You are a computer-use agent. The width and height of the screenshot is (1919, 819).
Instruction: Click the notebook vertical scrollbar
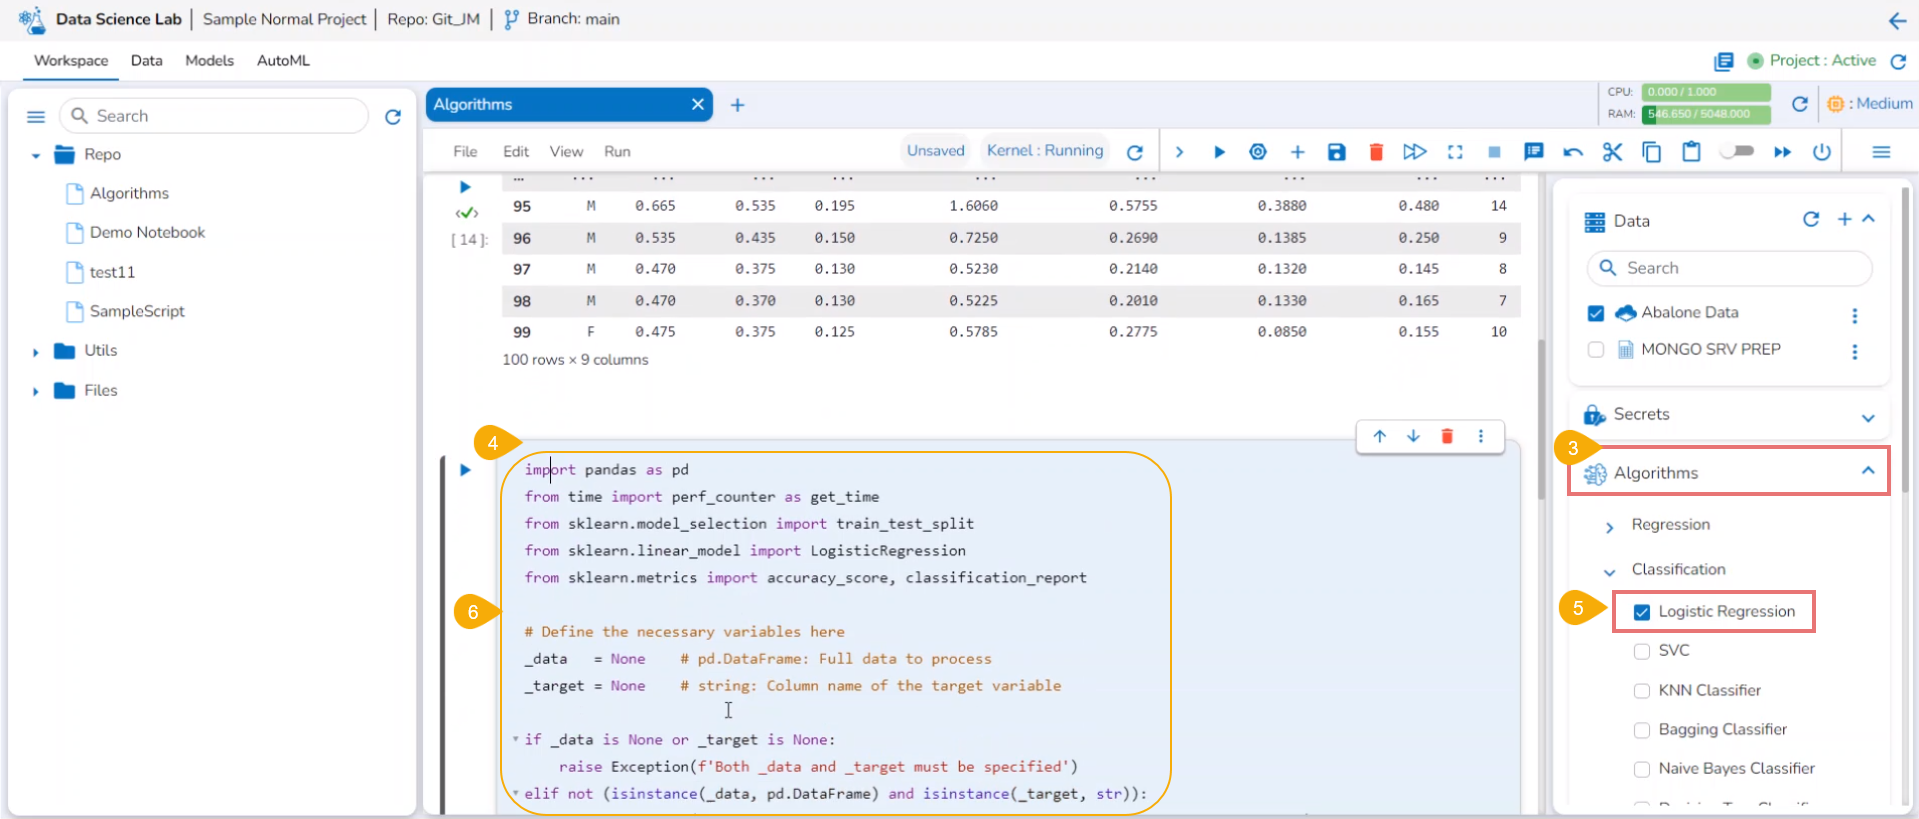[x=1541, y=420]
